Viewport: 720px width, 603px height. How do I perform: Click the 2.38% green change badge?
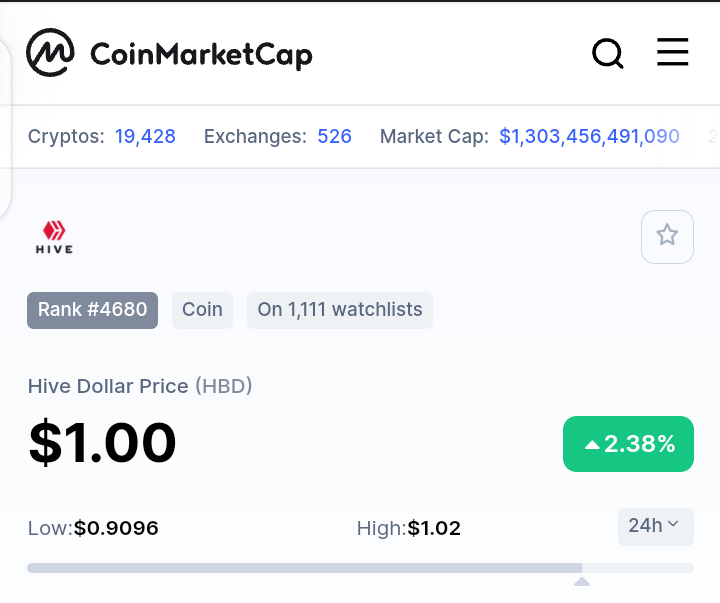click(x=628, y=444)
